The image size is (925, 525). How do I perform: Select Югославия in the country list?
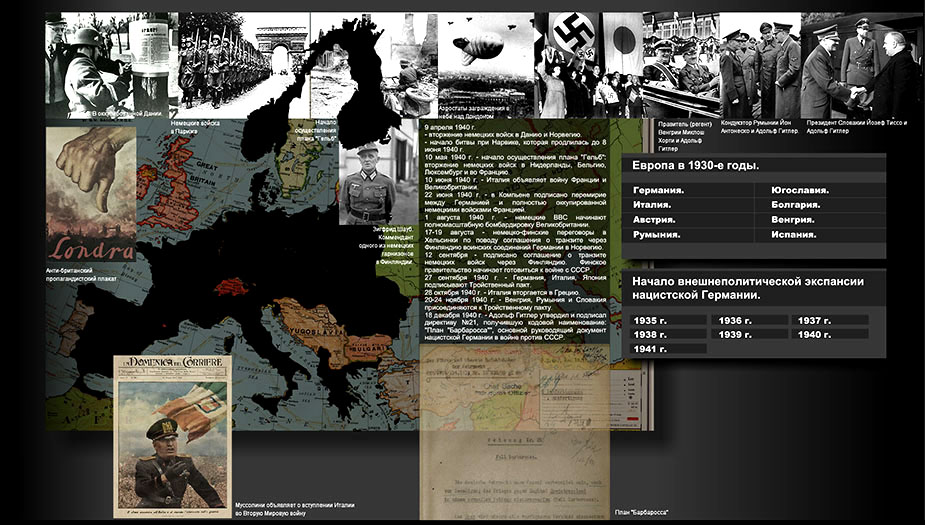[x=804, y=189]
